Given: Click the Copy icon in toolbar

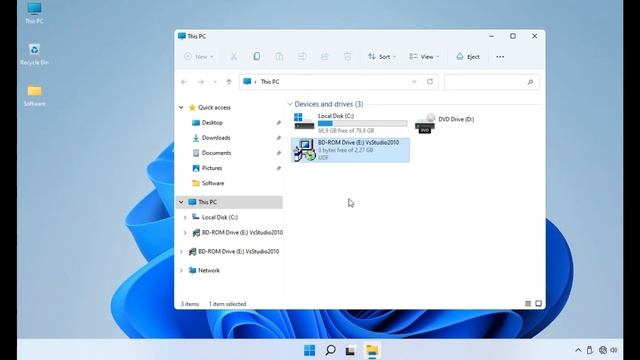Looking at the screenshot, I should [256, 57].
